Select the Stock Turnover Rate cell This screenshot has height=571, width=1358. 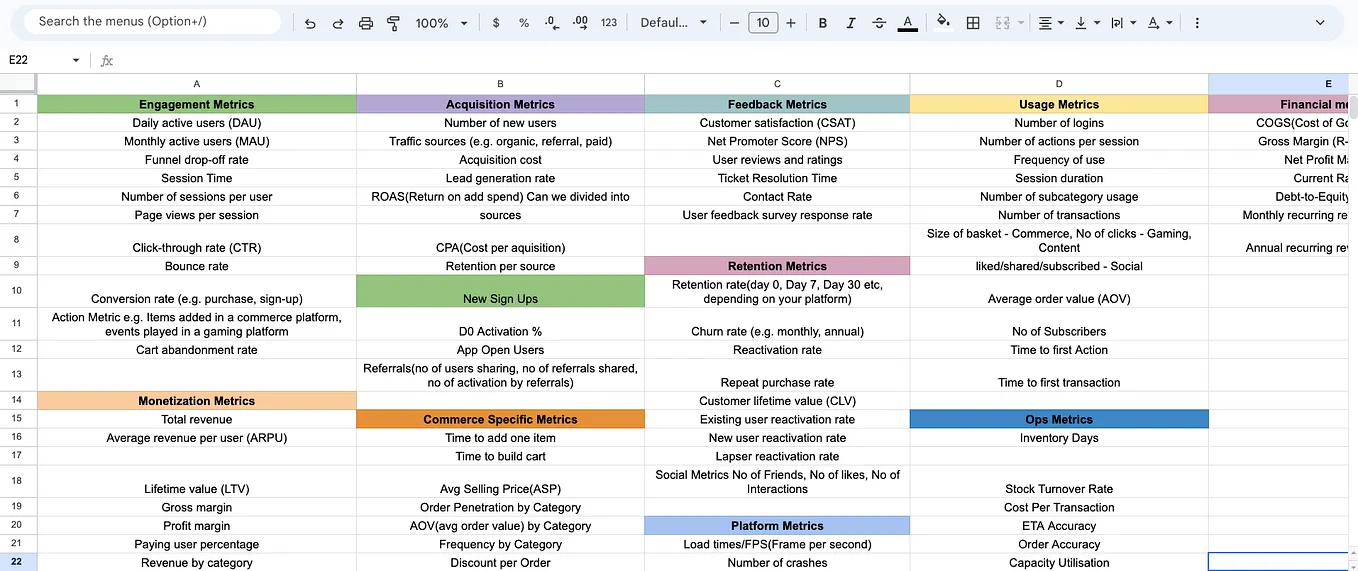click(1059, 482)
